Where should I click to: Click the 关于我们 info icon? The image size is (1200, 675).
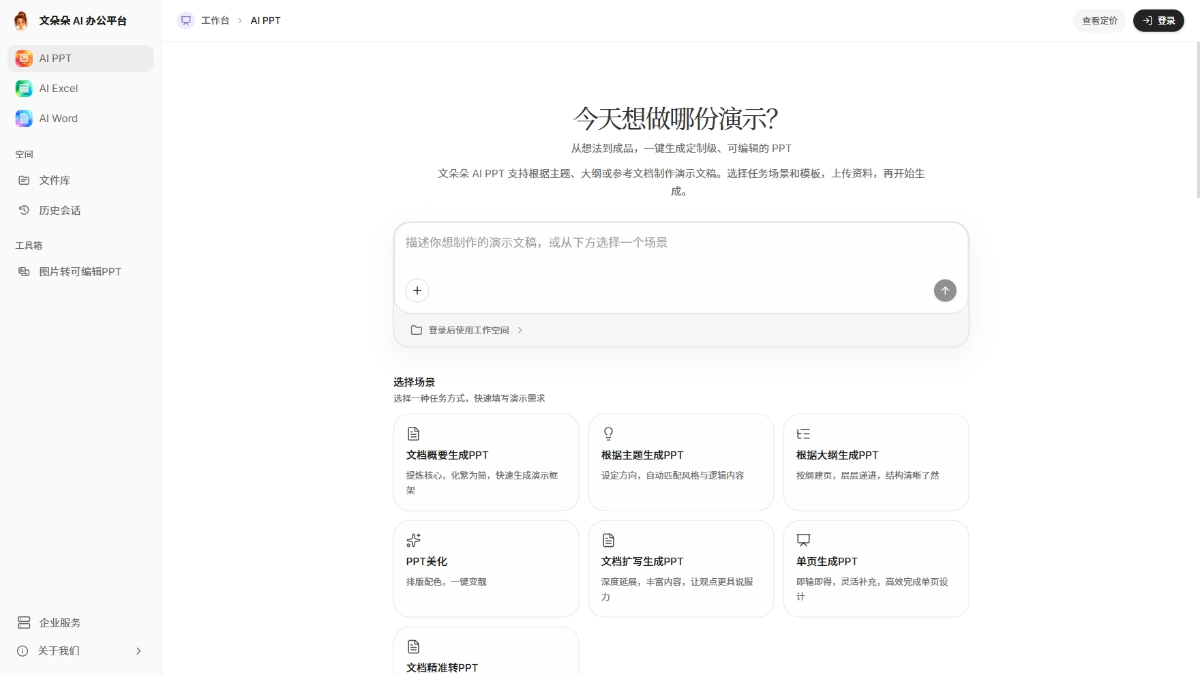[23, 650]
